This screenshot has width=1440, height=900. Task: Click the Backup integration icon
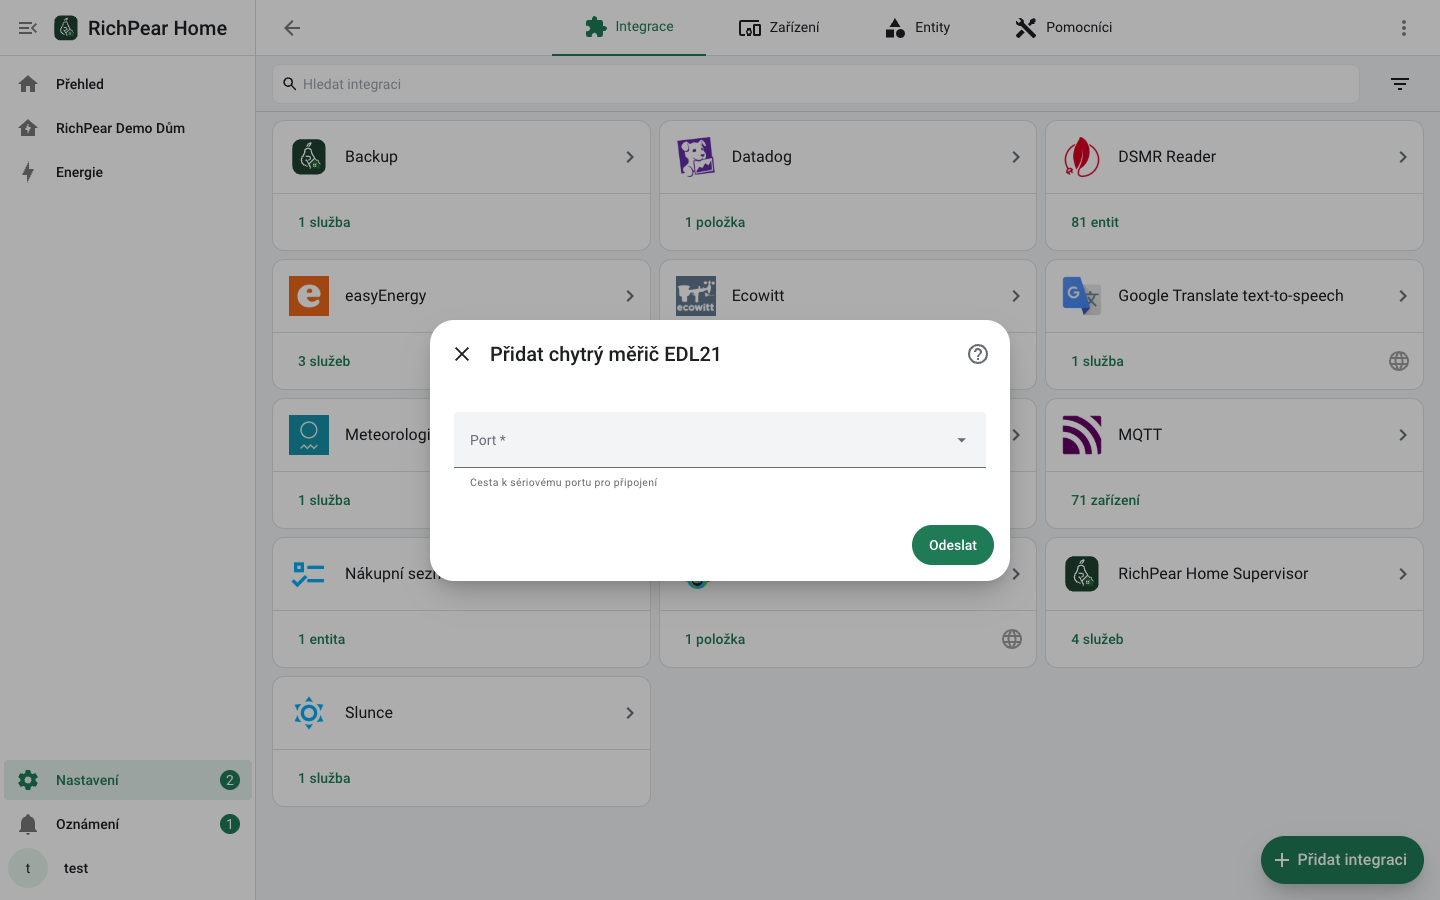pyautogui.click(x=309, y=157)
